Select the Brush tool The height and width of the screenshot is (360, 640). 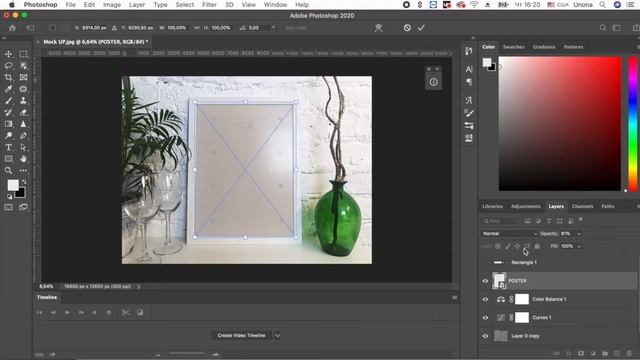8,100
